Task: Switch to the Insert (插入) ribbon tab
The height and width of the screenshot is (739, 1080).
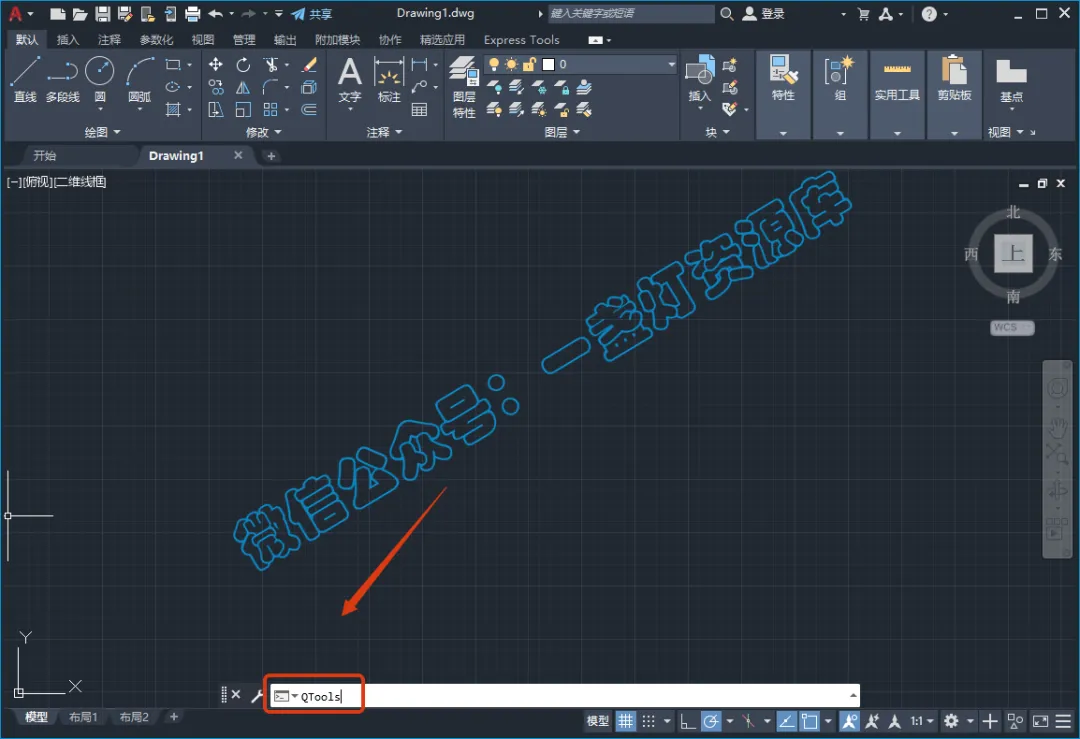Action: point(68,40)
